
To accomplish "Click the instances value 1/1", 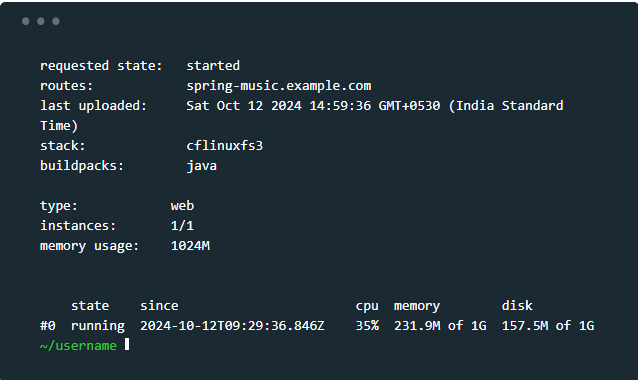I will point(182,226).
